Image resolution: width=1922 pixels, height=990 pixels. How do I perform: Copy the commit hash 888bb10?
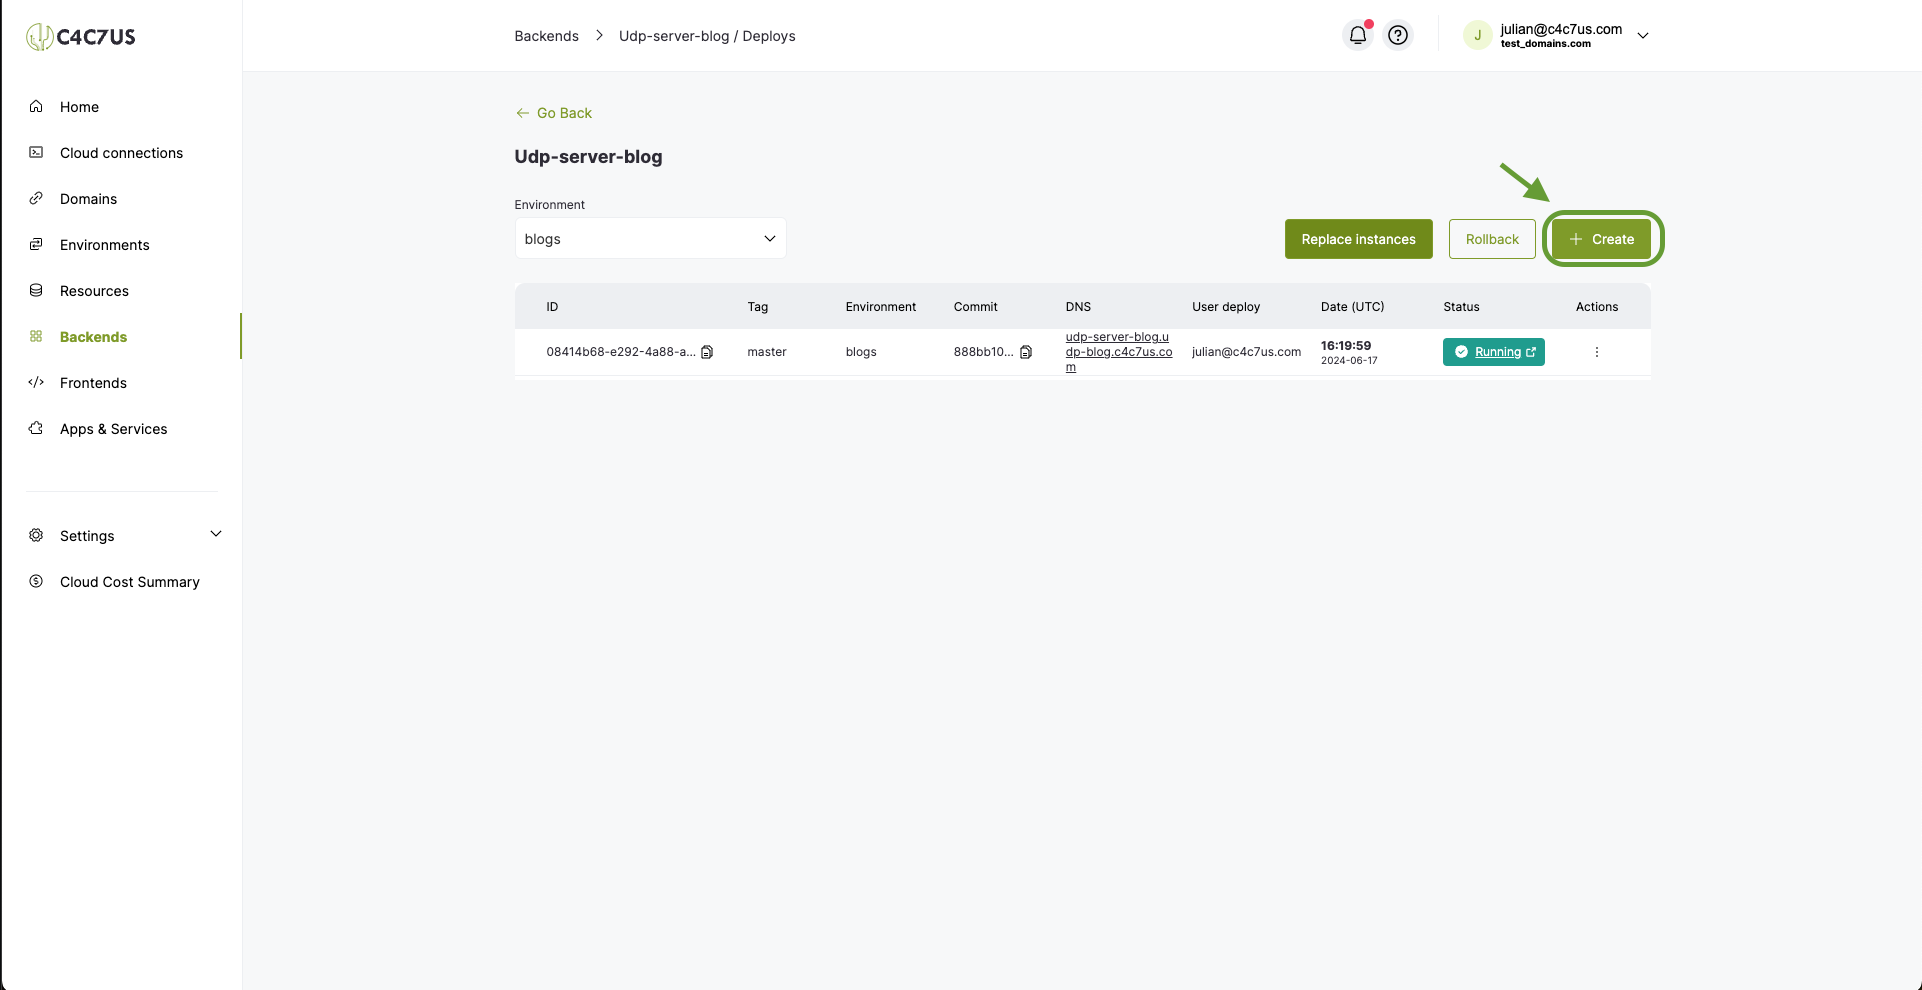pyautogui.click(x=1026, y=352)
